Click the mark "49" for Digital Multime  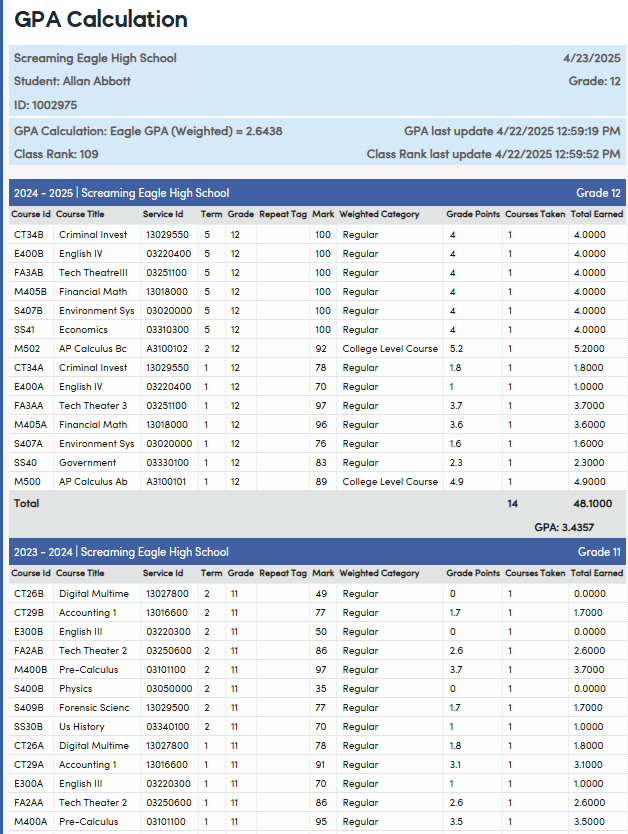coord(321,594)
